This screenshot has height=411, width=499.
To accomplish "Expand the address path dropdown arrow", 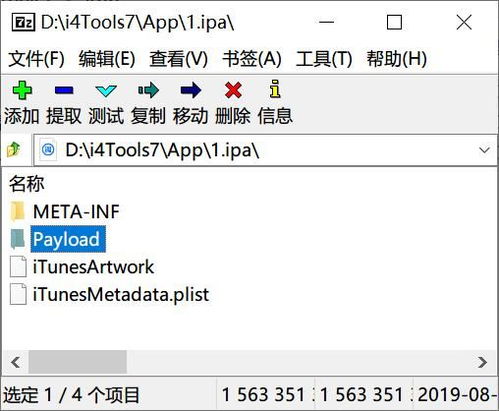I will click(484, 150).
